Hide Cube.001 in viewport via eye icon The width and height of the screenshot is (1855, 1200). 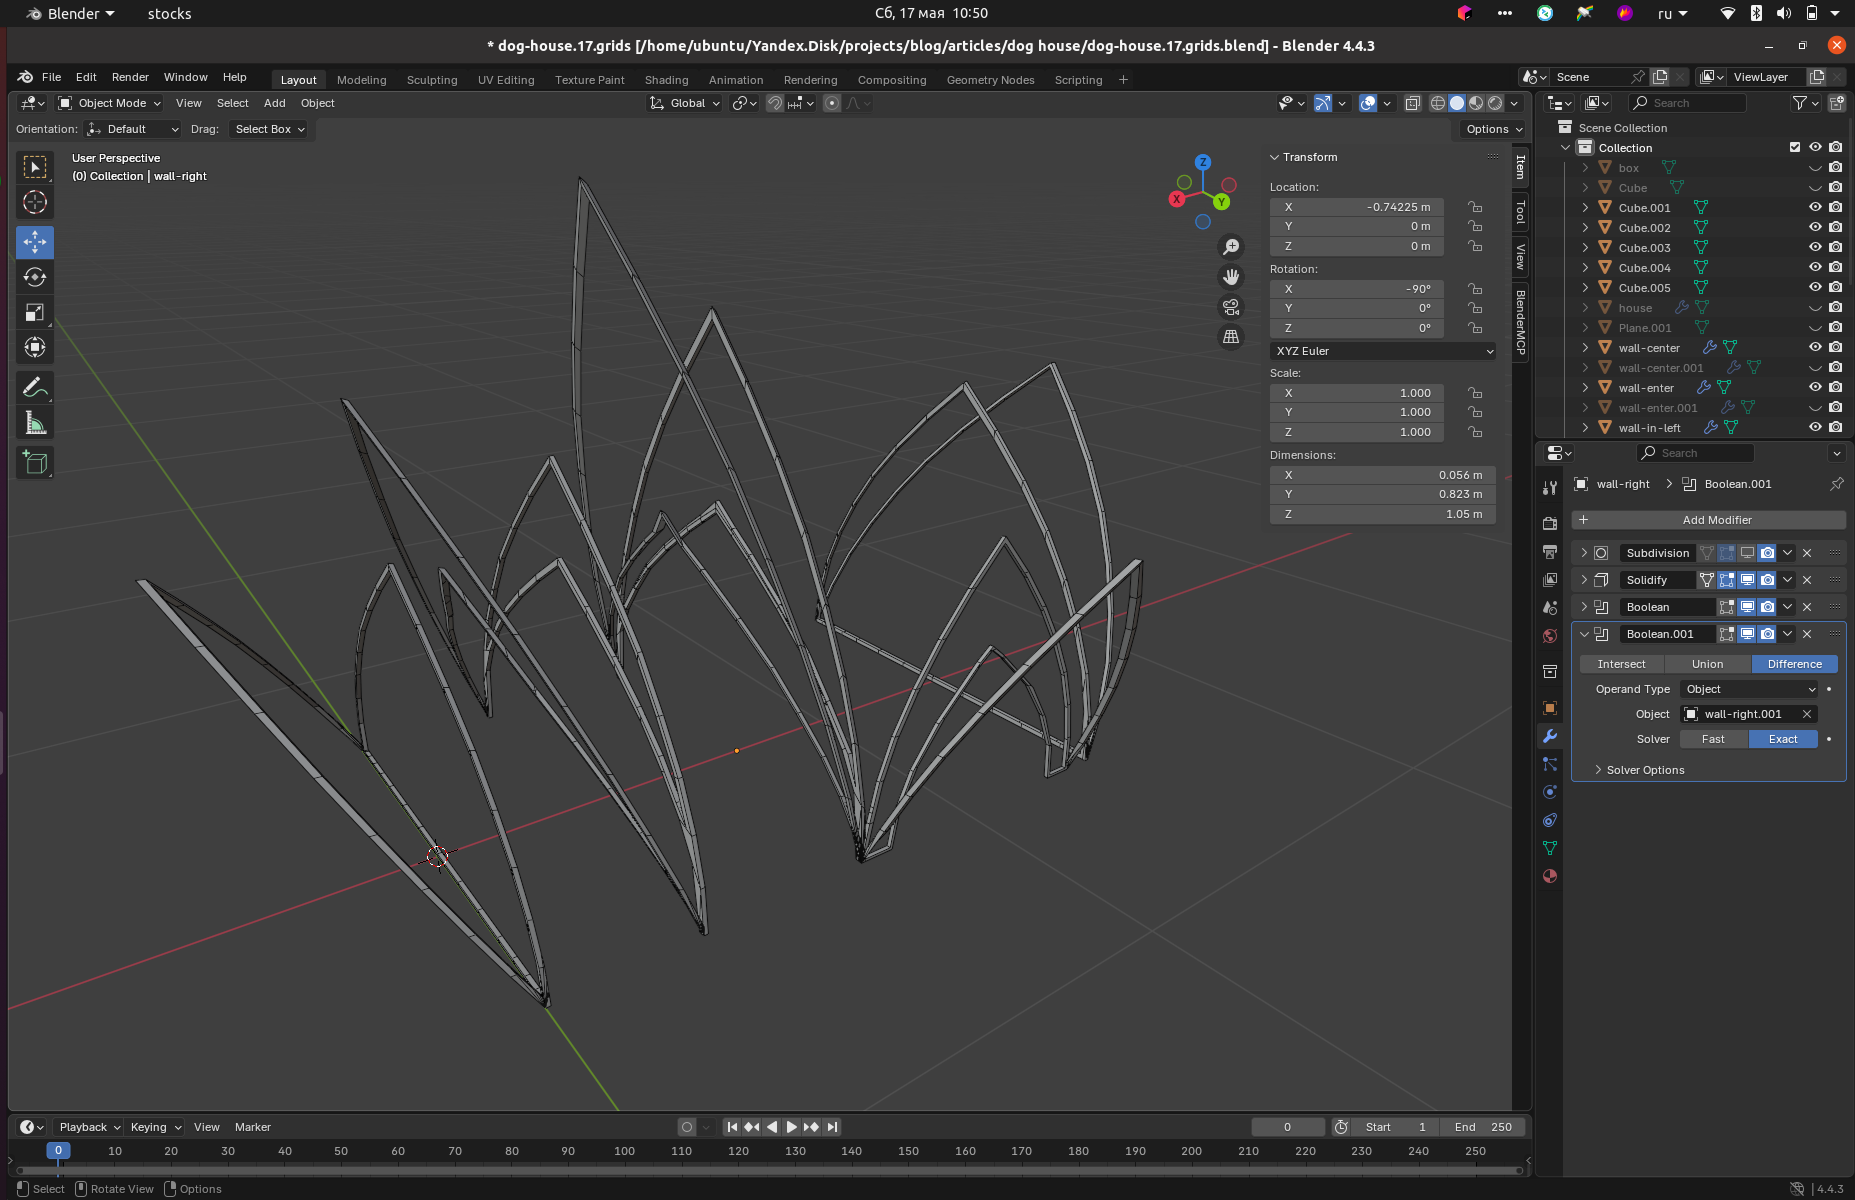(x=1815, y=207)
